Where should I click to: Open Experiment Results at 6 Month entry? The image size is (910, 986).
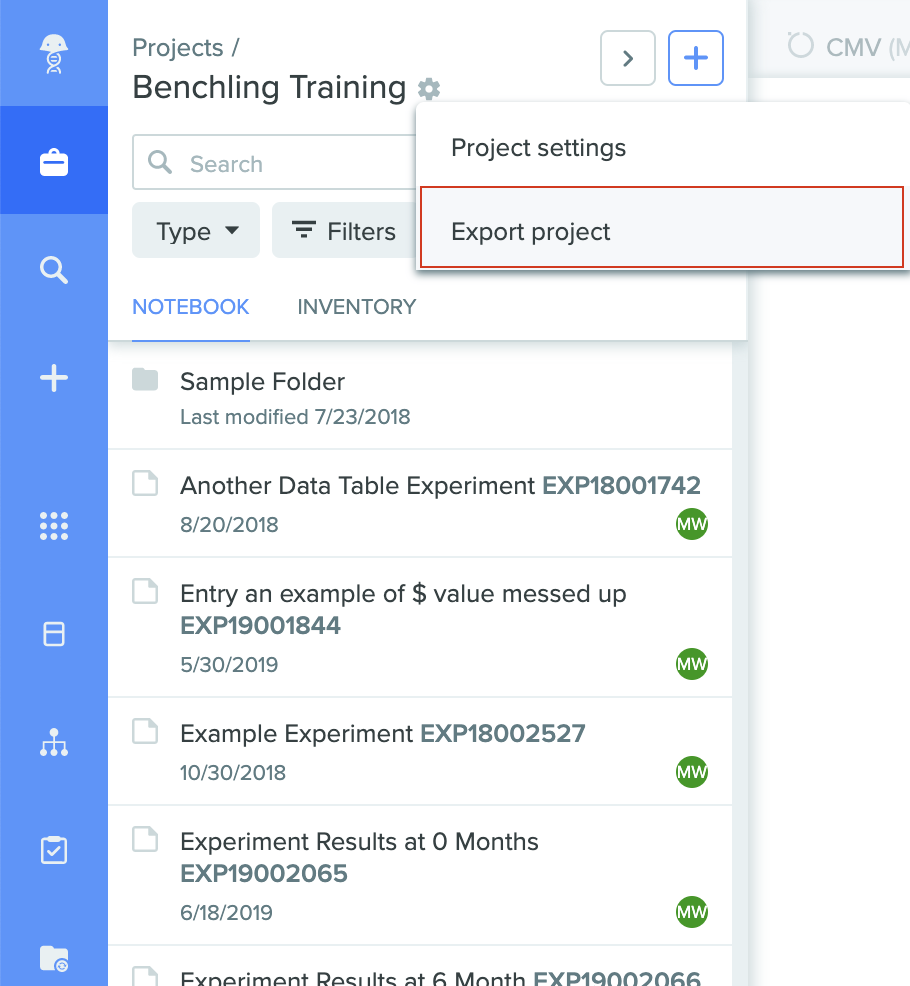point(420,967)
